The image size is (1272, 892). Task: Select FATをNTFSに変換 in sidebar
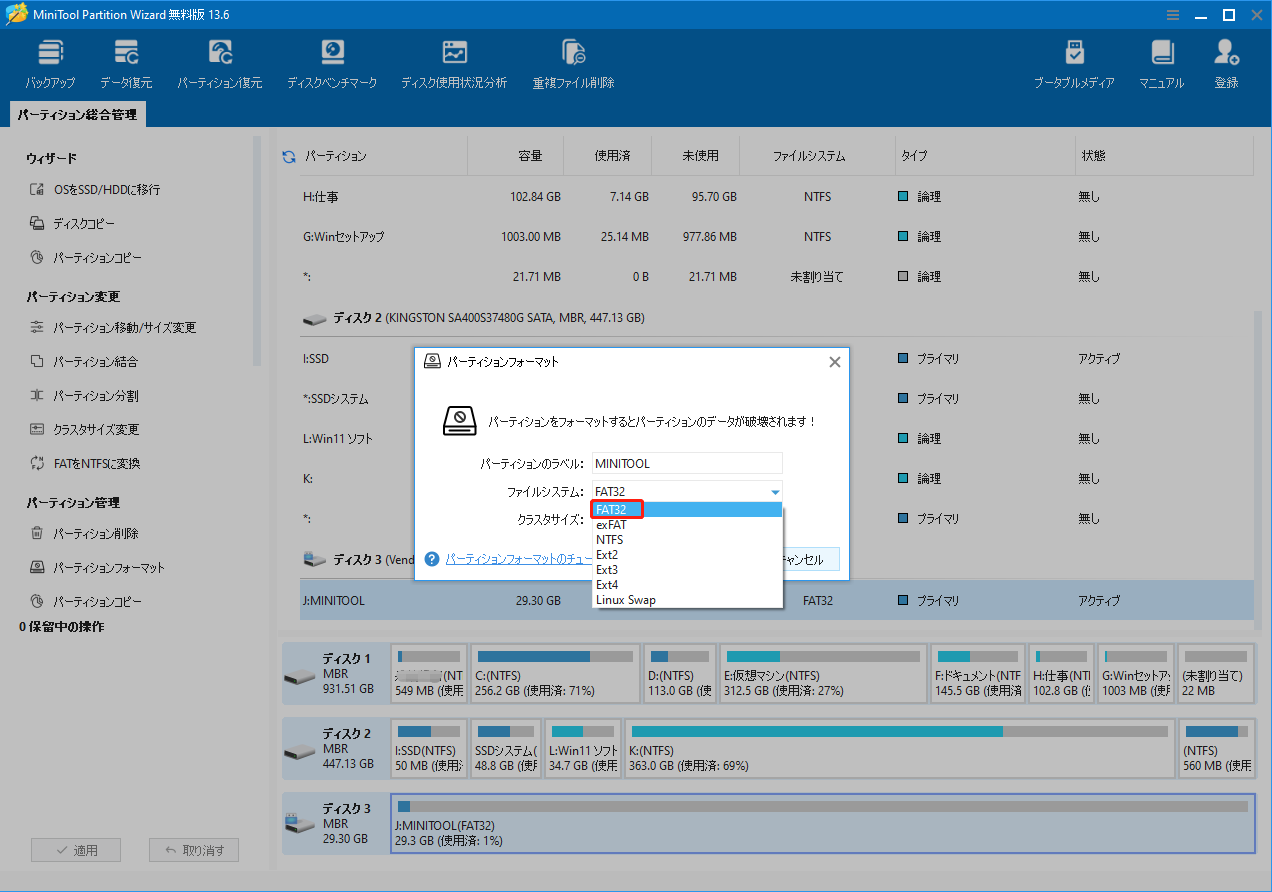tap(84, 464)
